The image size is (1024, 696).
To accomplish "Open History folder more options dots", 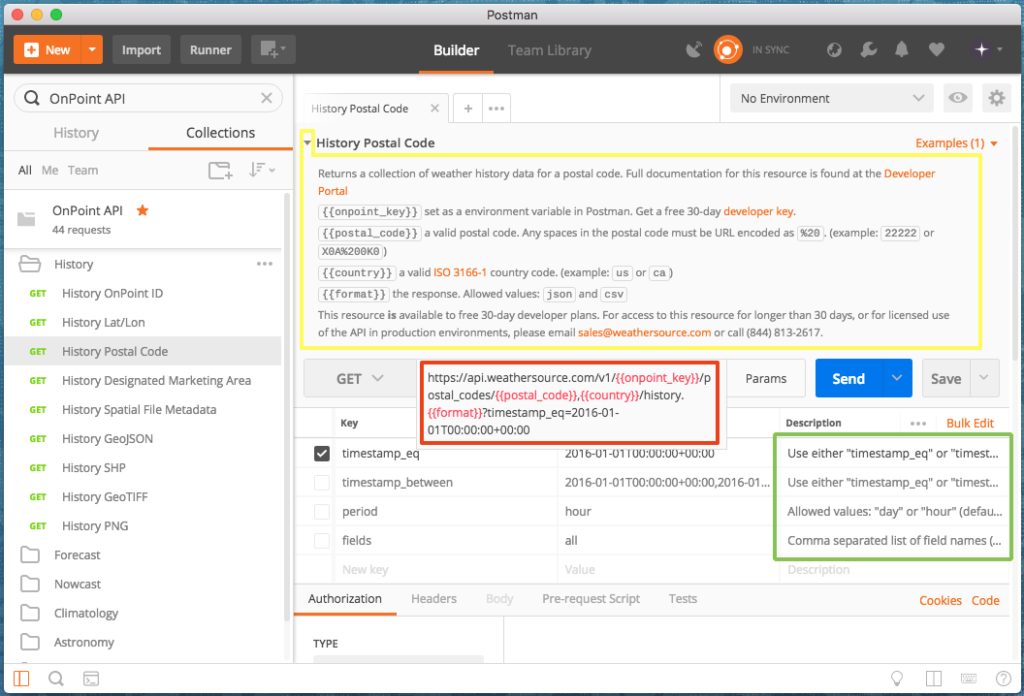I will click(264, 264).
